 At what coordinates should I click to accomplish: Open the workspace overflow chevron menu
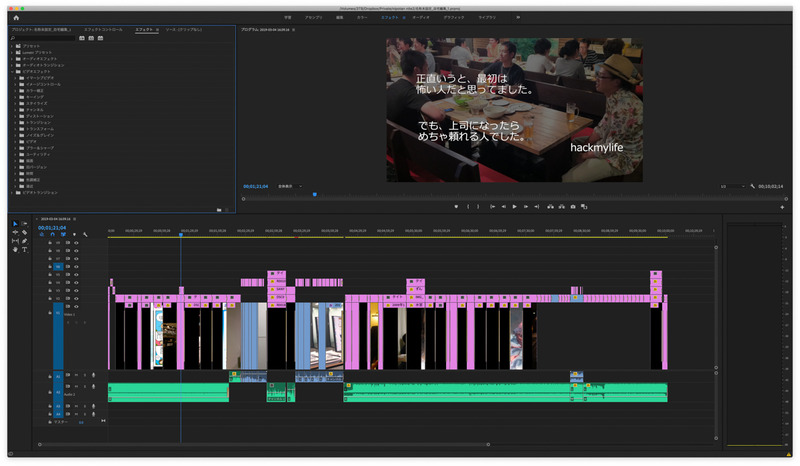pos(518,17)
